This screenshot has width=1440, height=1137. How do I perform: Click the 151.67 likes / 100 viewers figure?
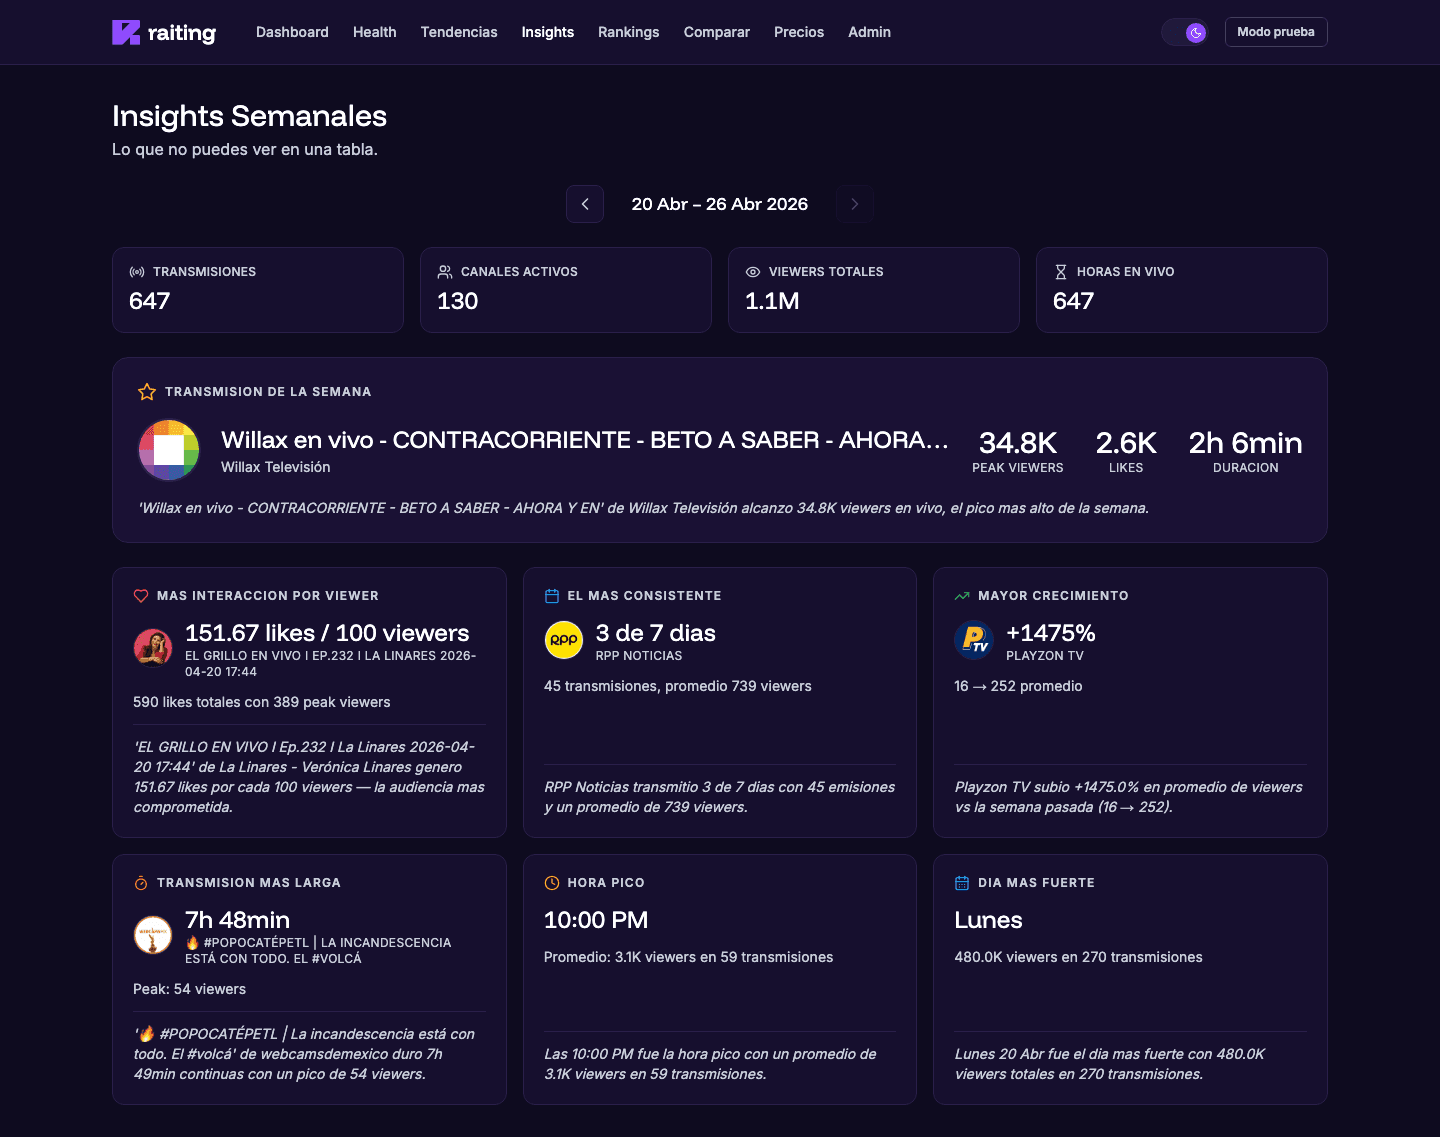[x=327, y=633]
